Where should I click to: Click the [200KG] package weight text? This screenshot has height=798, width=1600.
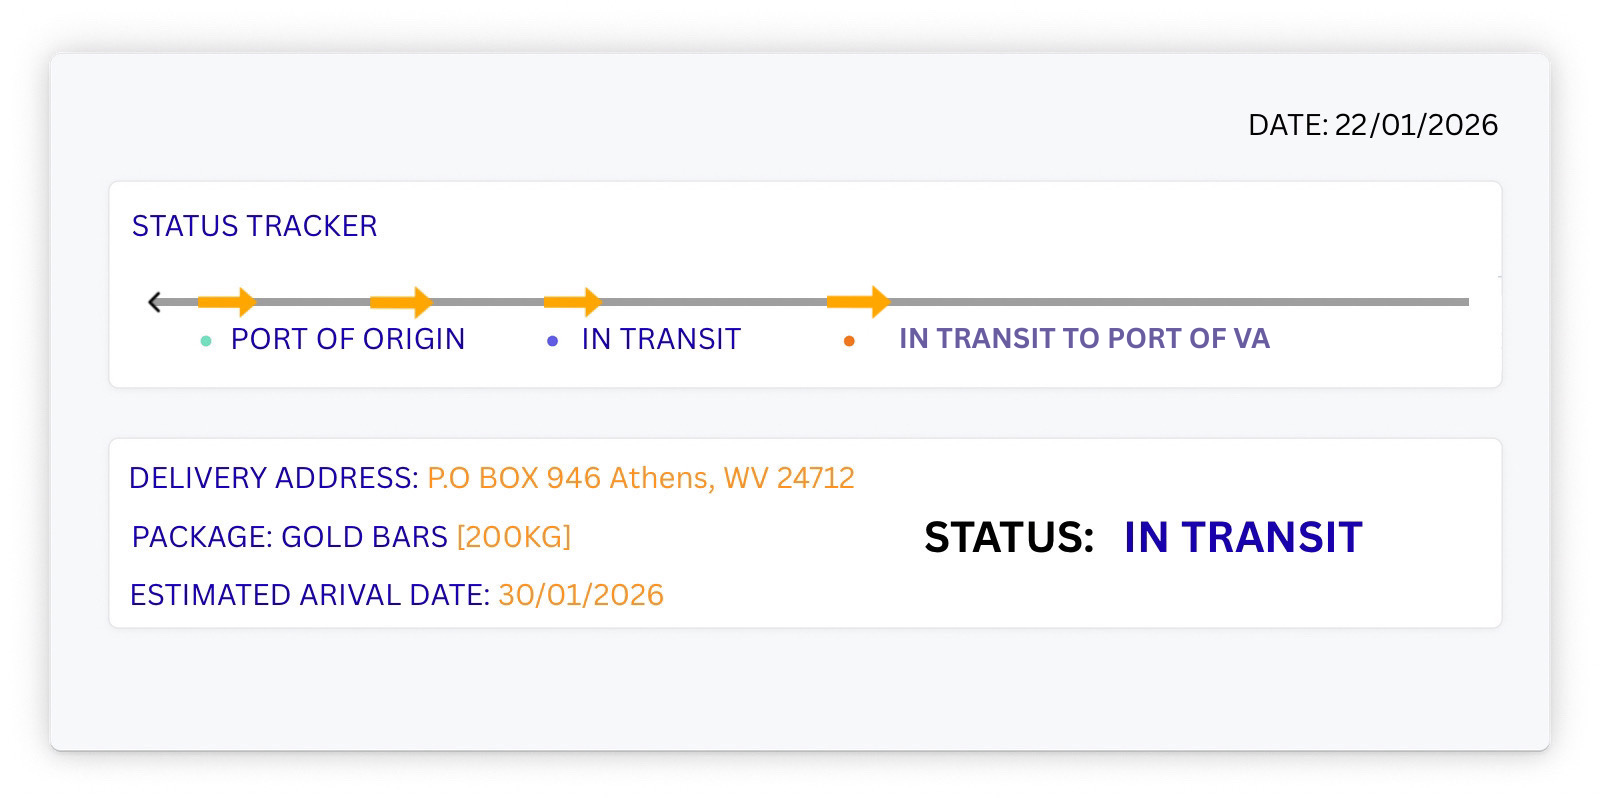click(514, 537)
